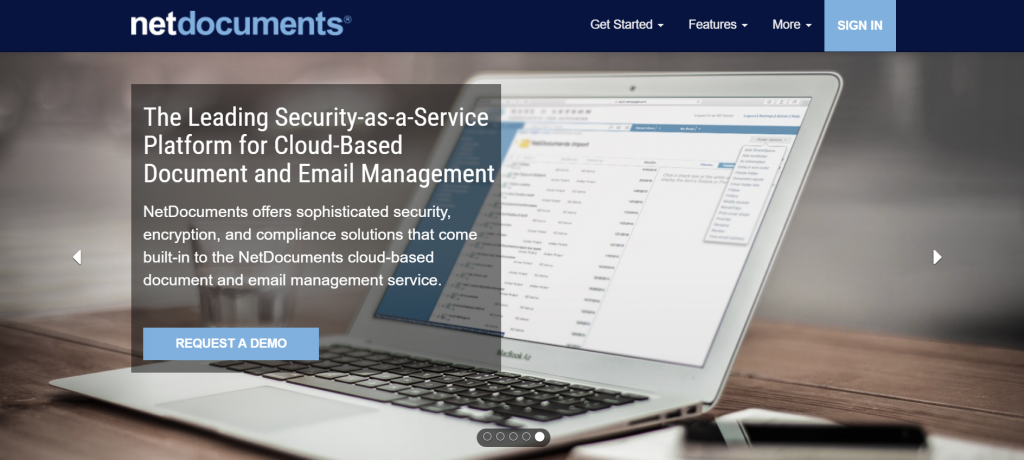The height and width of the screenshot is (460, 1024).
Task: Open the More dropdown menu
Action: (792, 25)
